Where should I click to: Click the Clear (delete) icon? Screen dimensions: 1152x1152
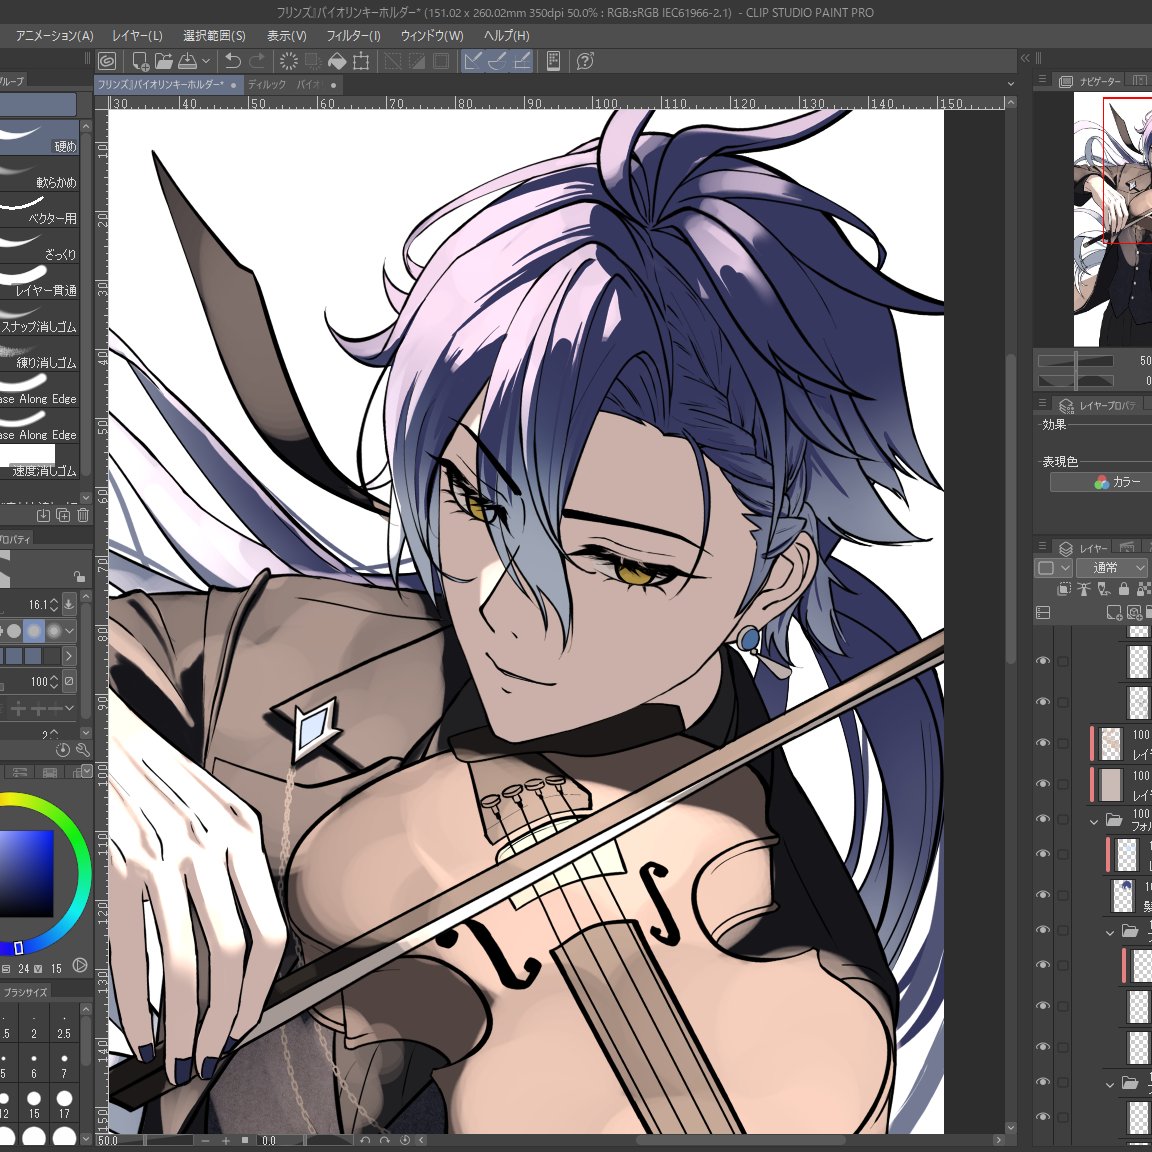(x=289, y=61)
